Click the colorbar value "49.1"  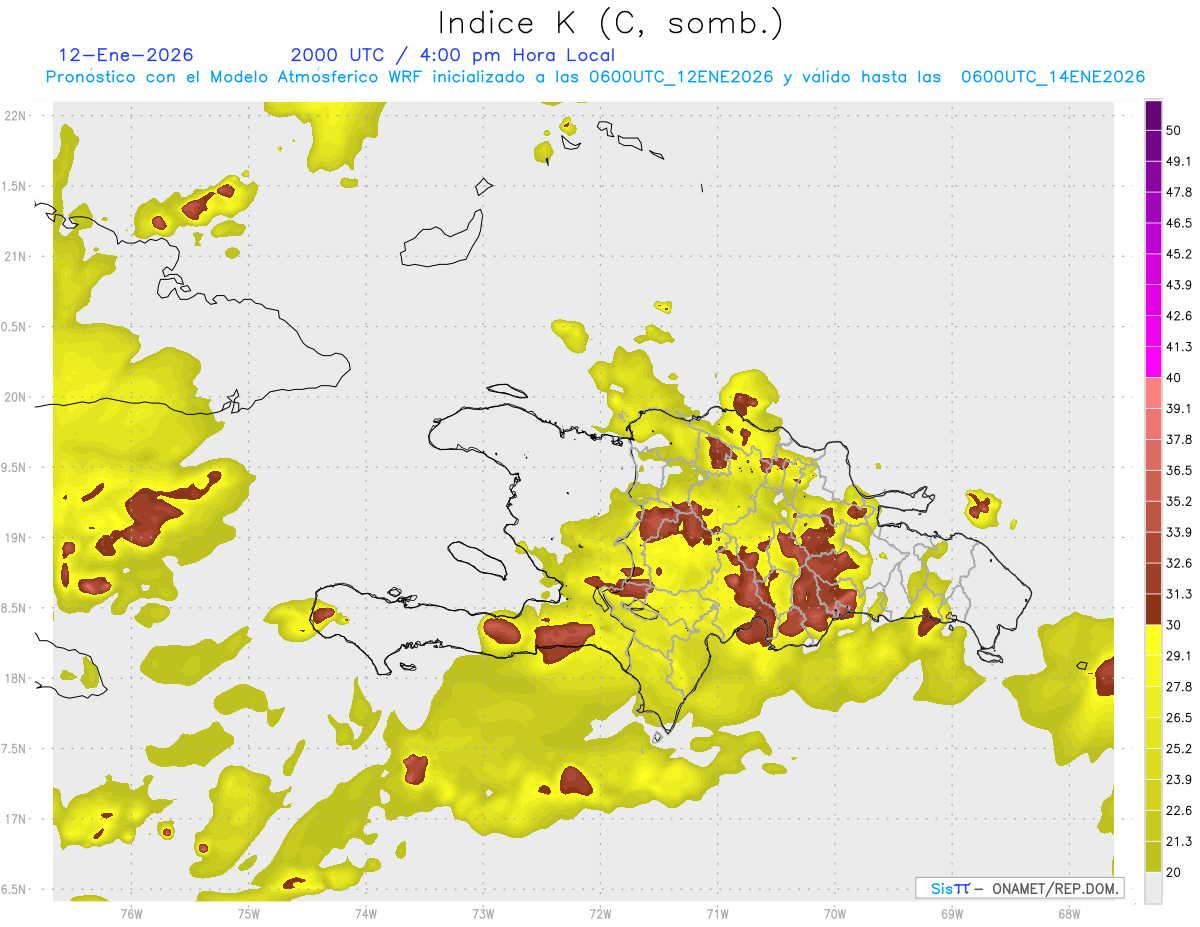[1179, 161]
